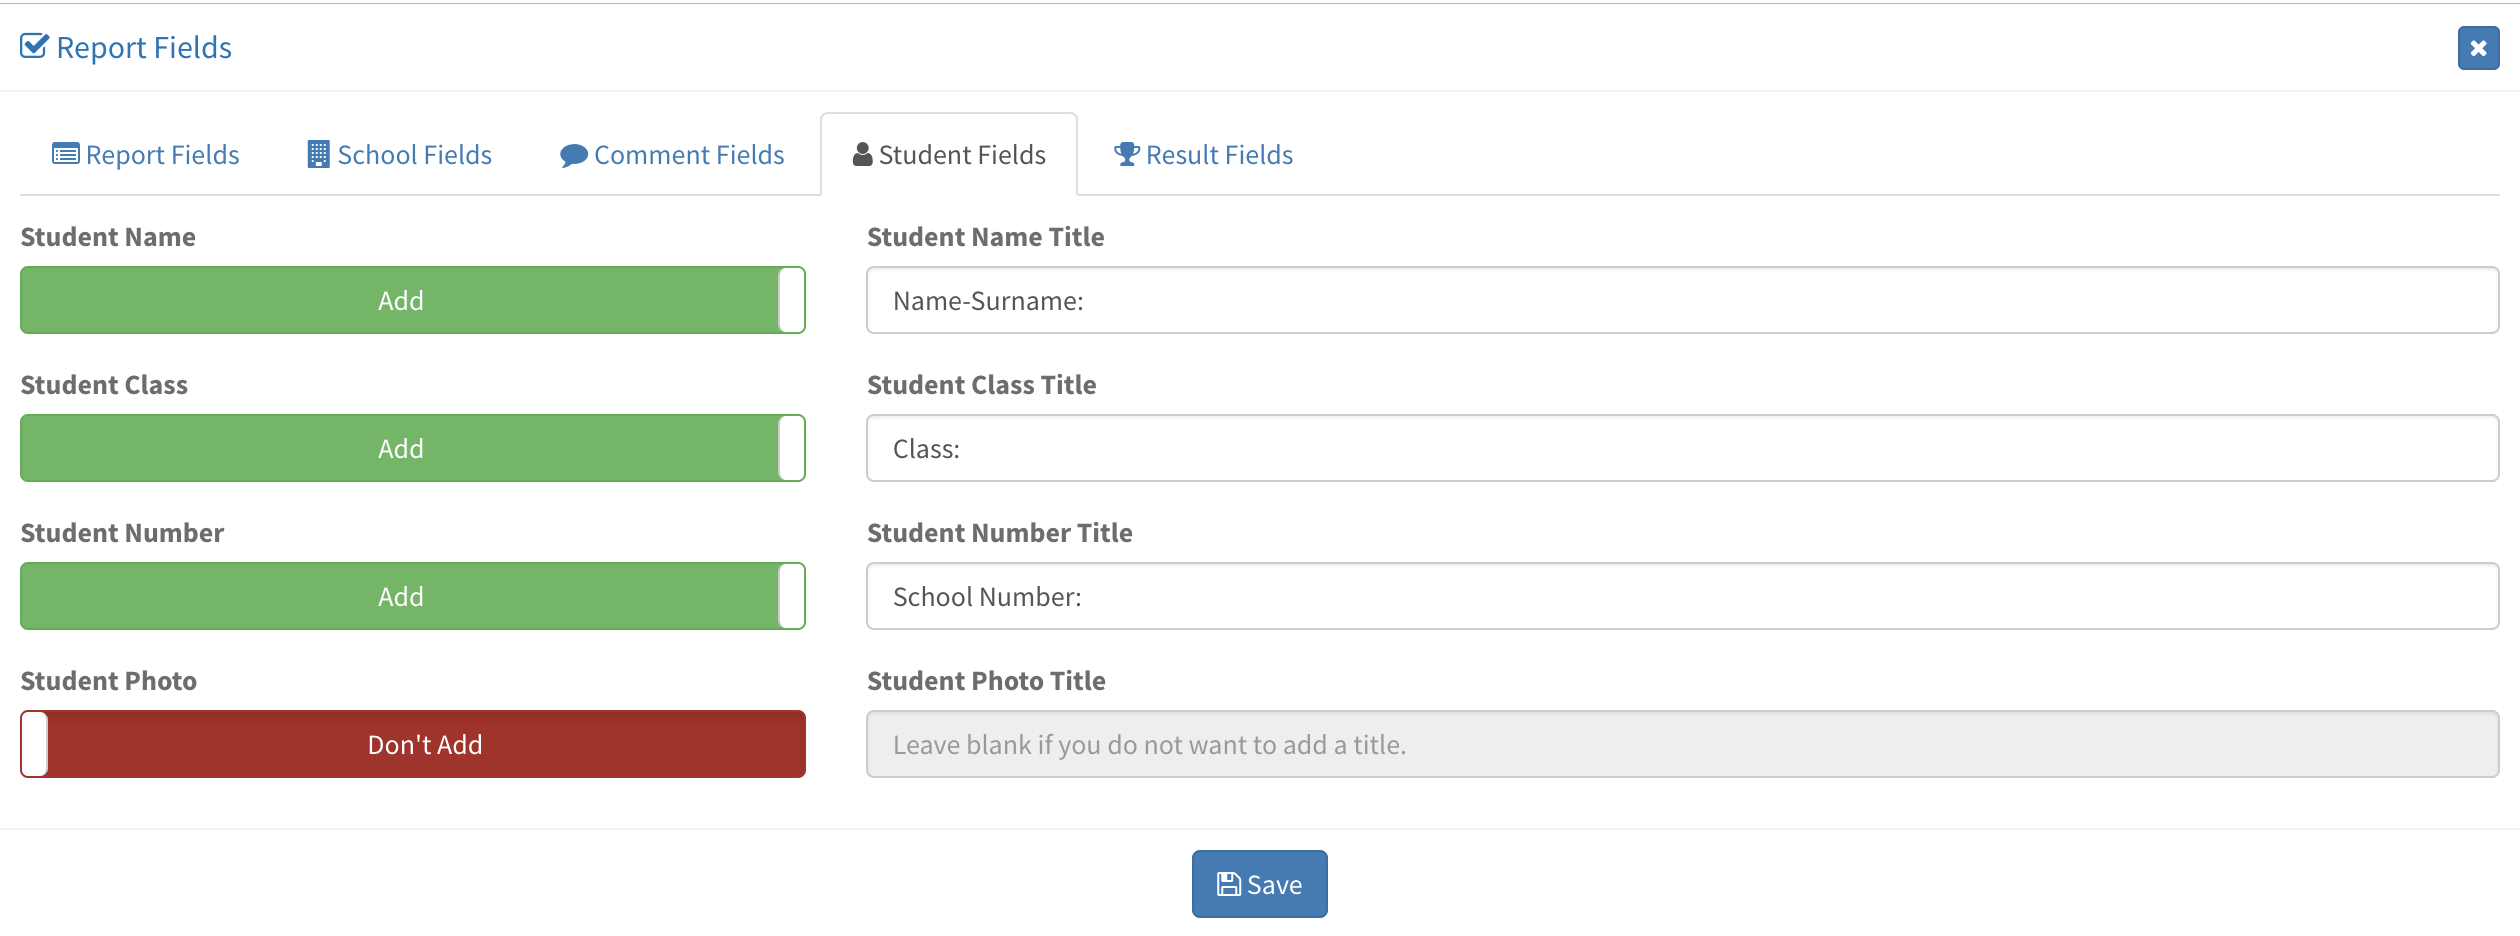This screenshot has height=936, width=2520.
Task: Open the Comment Fields tab
Action: 672,155
